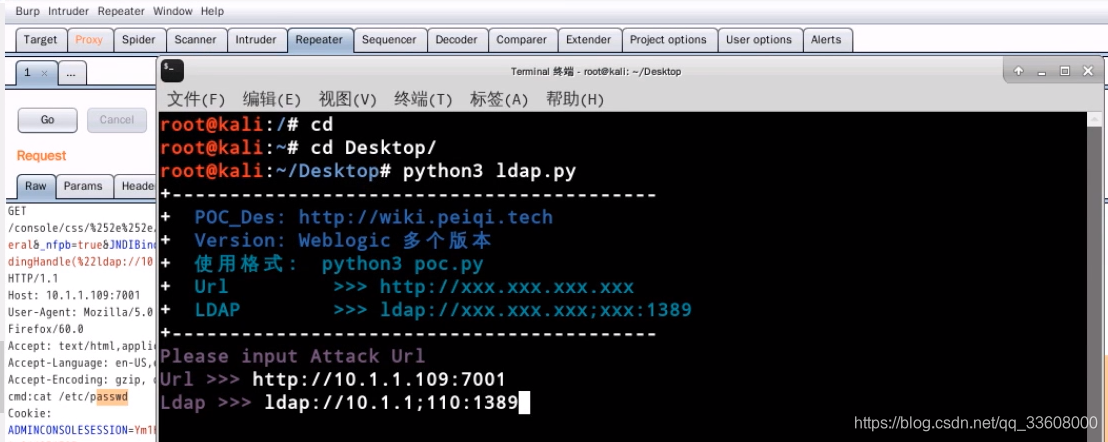1108x442 pixels.
Task: Open the Help menu in Burp
Action: click(212, 11)
